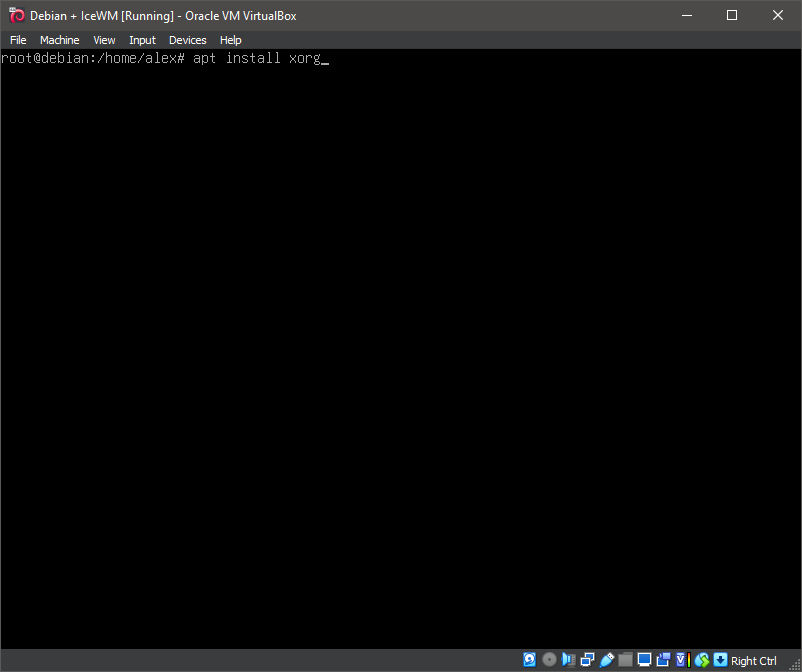Open the File menu
The height and width of the screenshot is (672, 802).
coord(18,40)
